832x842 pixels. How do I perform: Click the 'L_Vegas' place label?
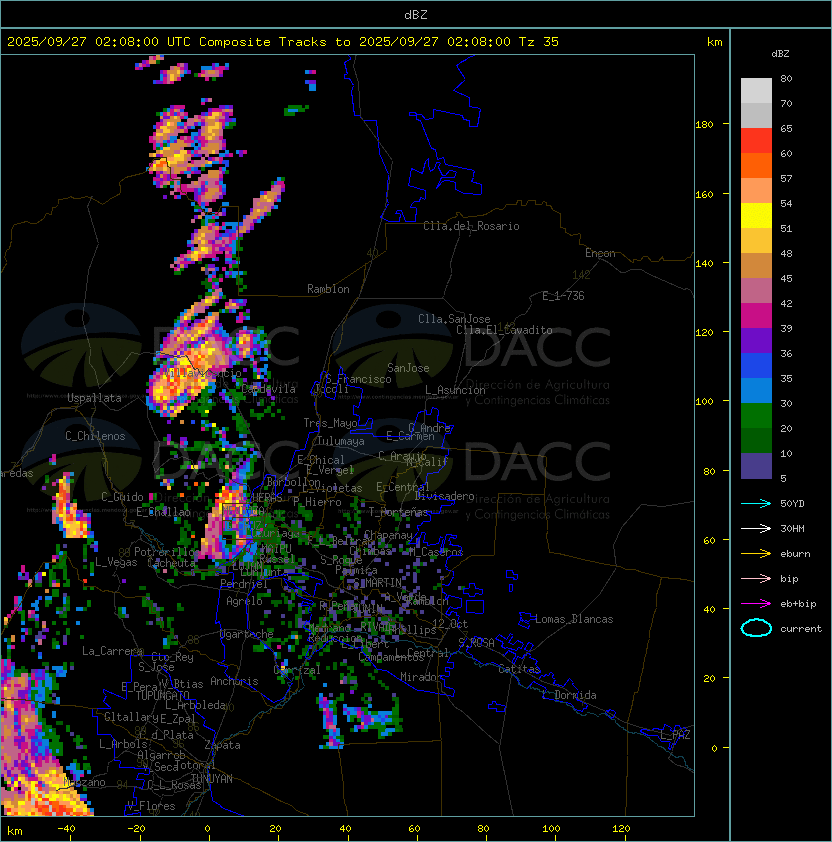(x=116, y=562)
